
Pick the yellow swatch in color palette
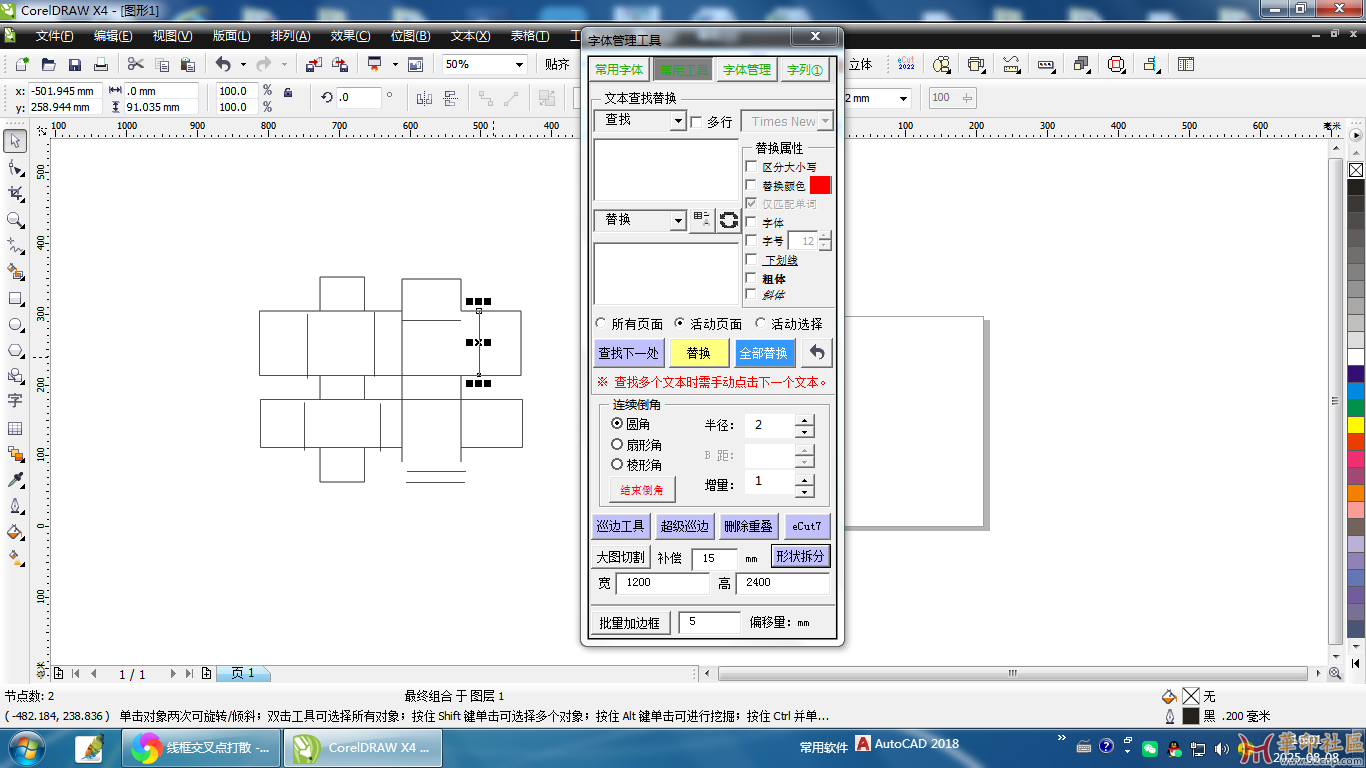point(1355,425)
